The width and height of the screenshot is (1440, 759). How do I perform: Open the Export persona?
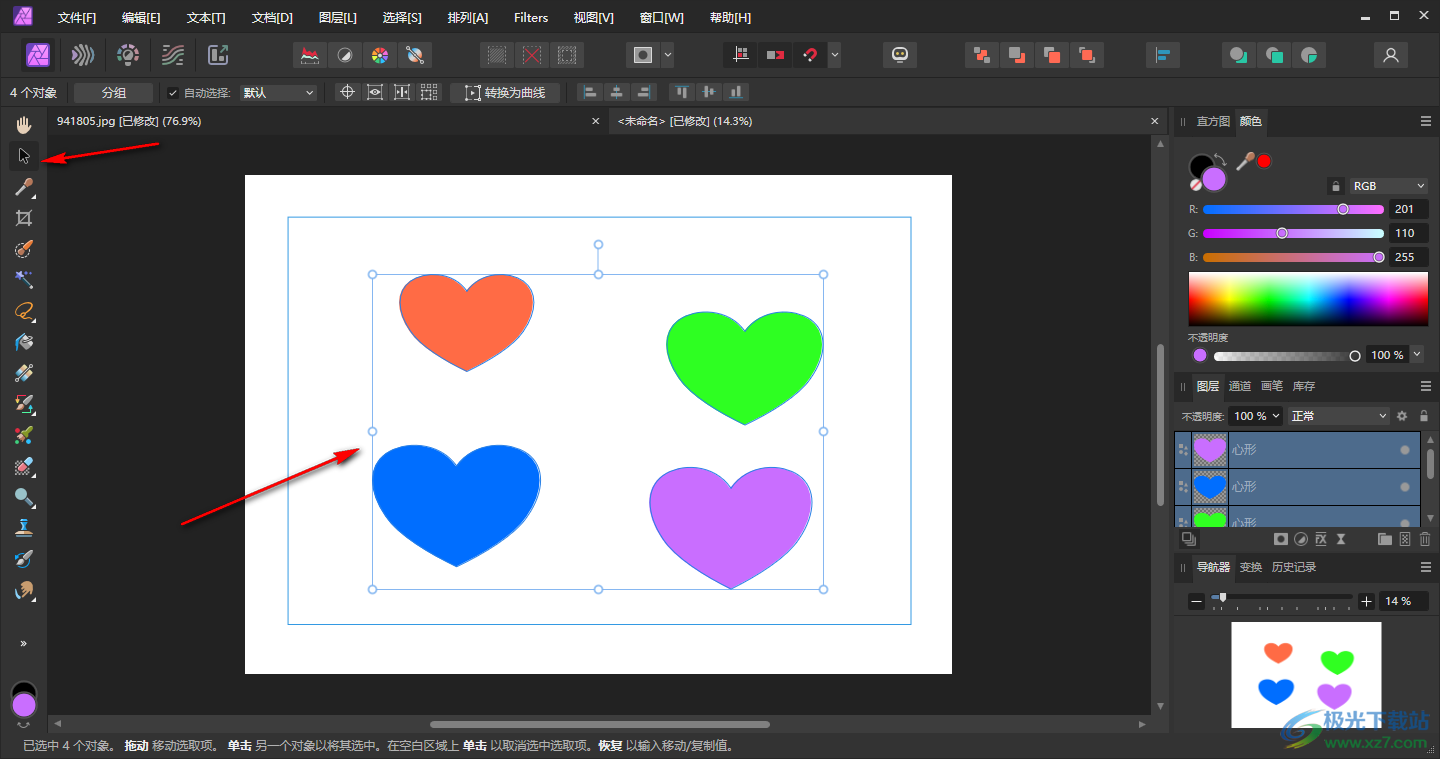(218, 55)
